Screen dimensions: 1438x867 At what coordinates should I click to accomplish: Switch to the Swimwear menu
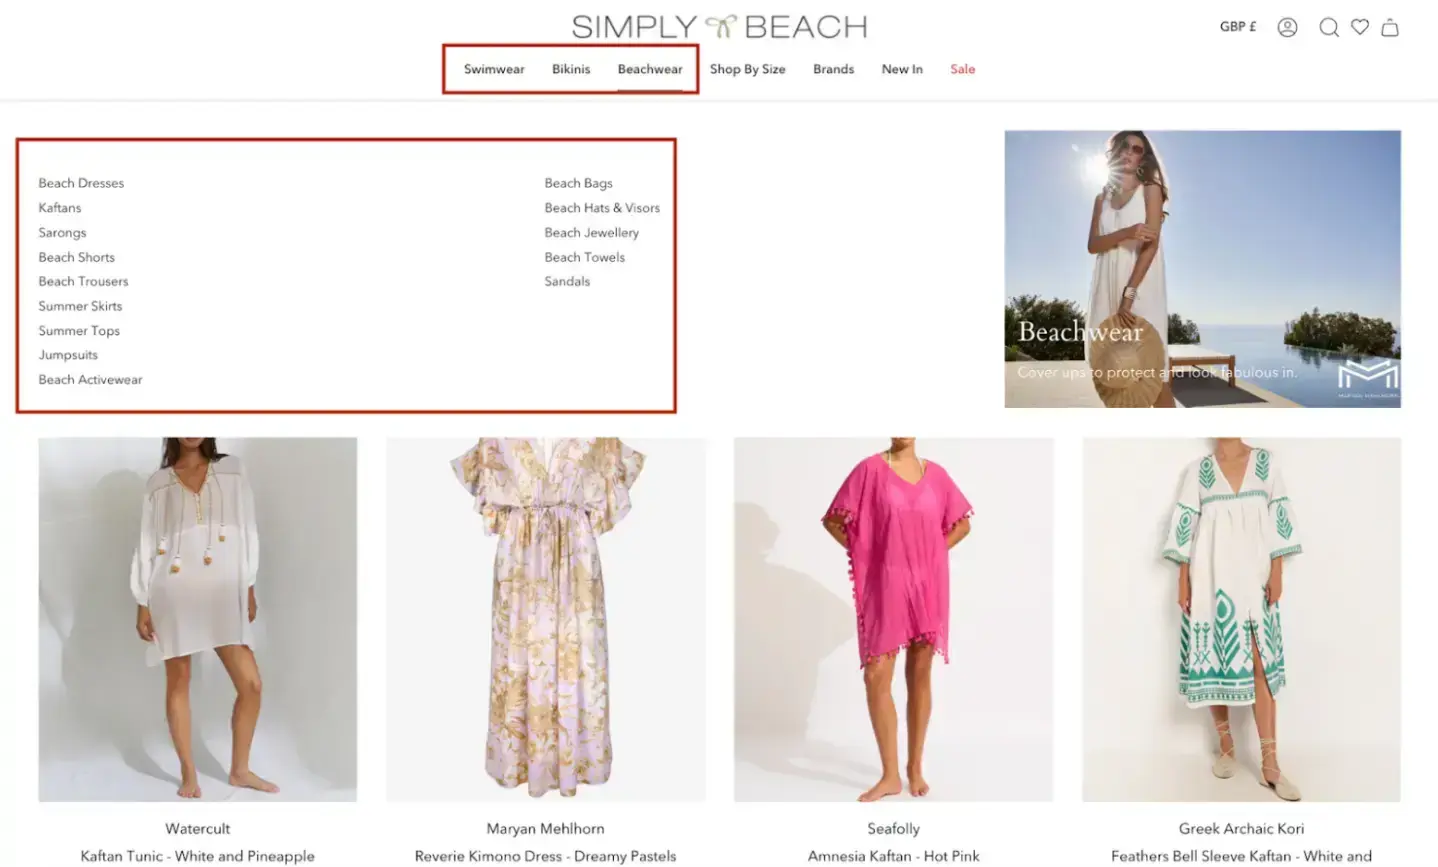493,69
